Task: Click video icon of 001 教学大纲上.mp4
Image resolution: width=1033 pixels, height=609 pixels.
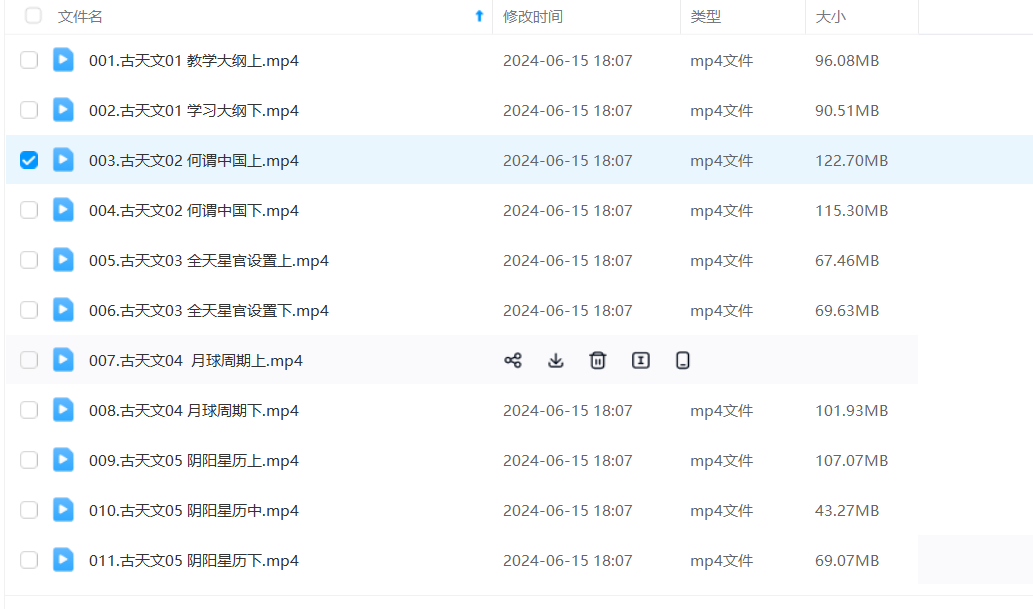Action: [x=63, y=60]
